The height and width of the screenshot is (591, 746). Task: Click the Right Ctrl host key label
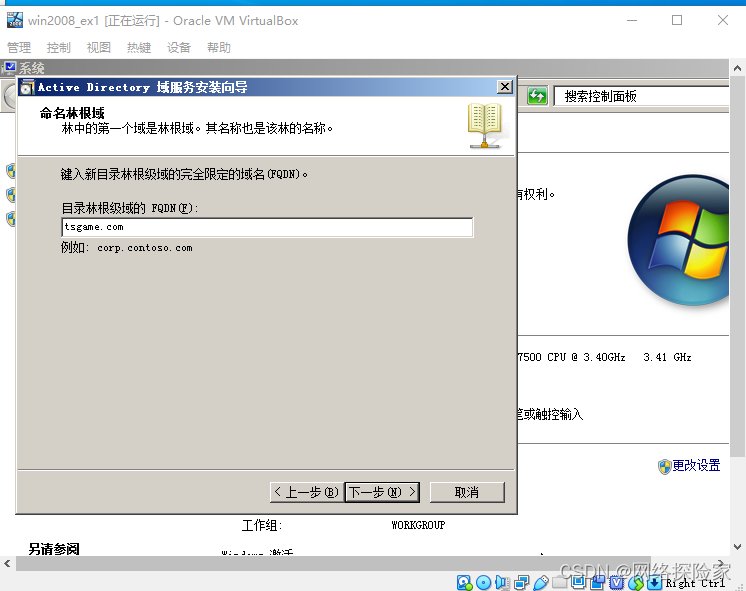(695, 583)
